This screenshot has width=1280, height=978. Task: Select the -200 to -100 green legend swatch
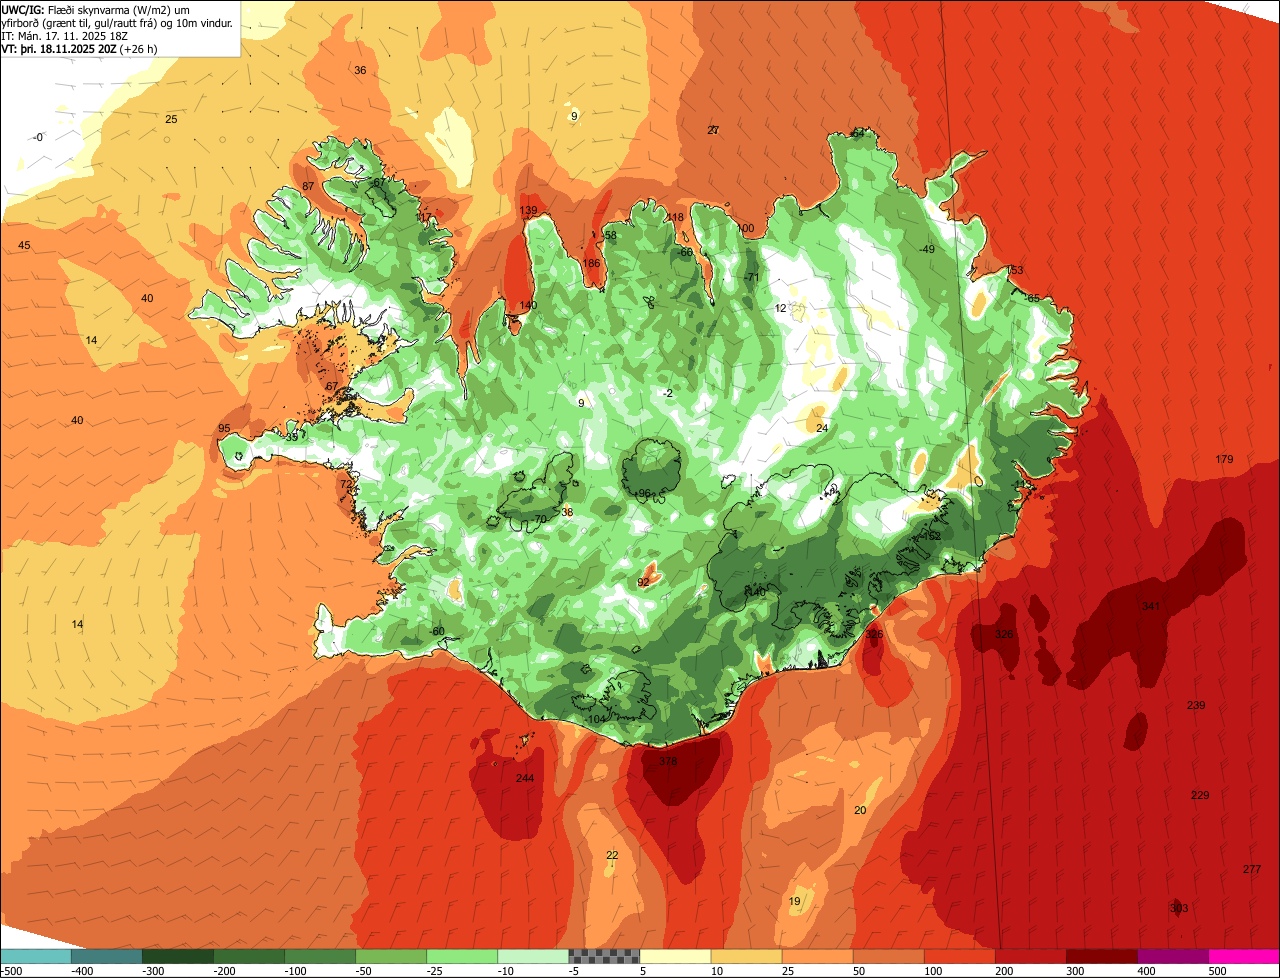click(x=248, y=956)
